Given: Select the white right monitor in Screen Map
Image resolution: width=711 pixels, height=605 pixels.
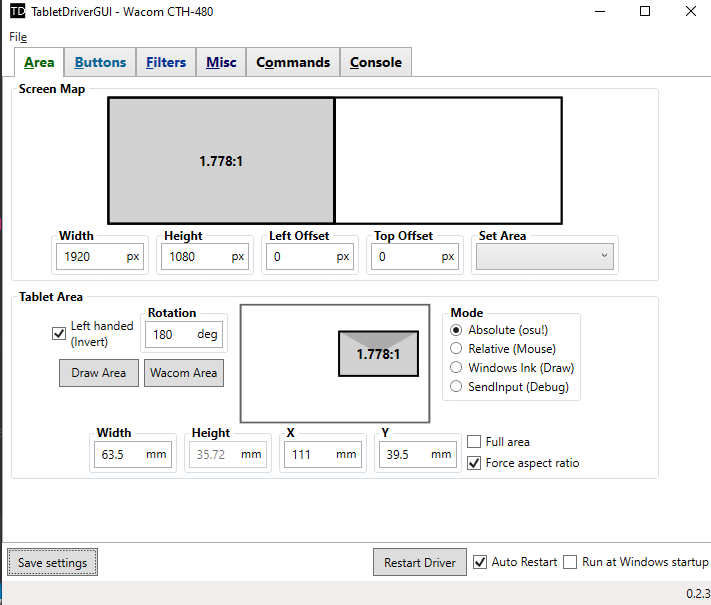Looking at the screenshot, I should (x=448, y=161).
